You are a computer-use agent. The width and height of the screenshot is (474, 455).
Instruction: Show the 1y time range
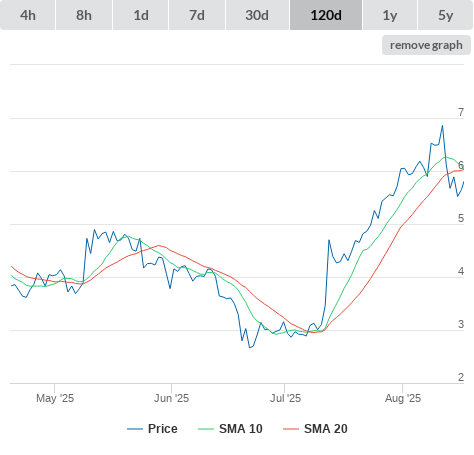tap(390, 15)
